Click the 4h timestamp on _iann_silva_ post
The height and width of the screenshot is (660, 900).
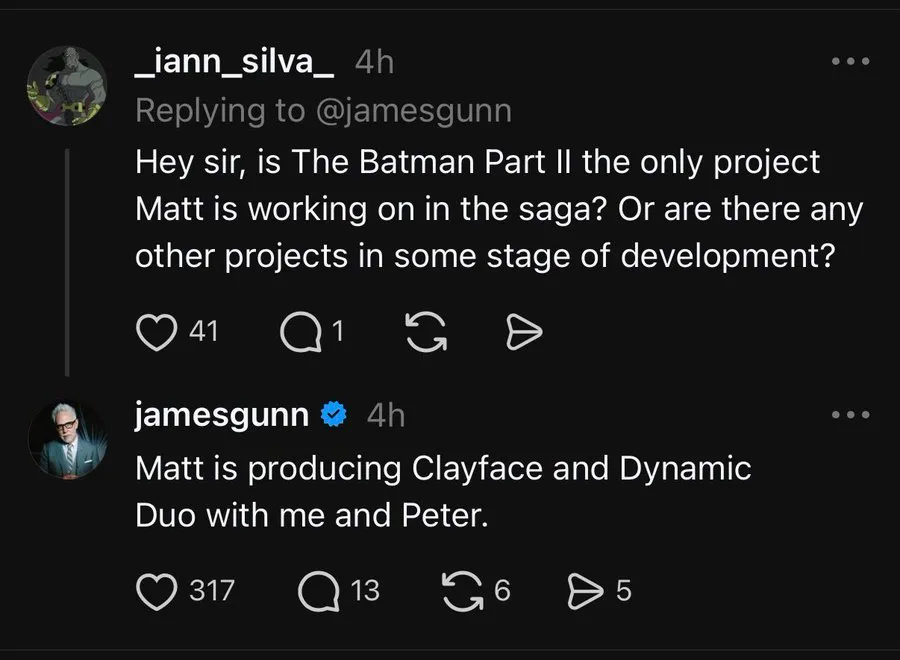[x=375, y=62]
